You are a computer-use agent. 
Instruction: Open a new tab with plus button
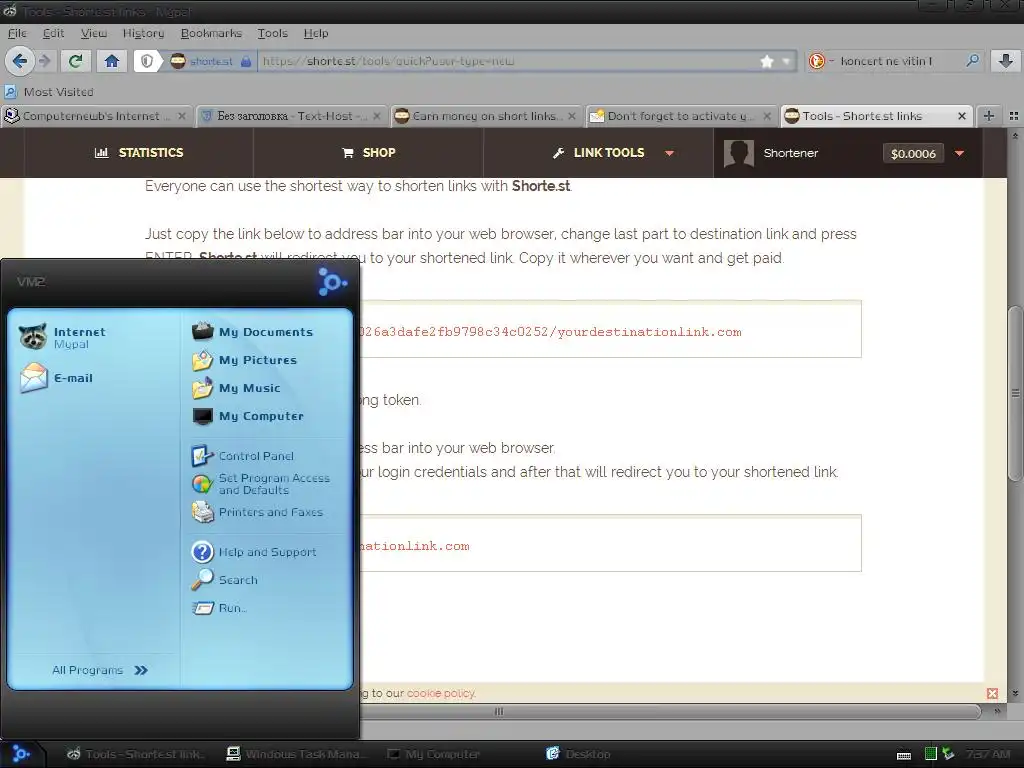[x=989, y=116]
